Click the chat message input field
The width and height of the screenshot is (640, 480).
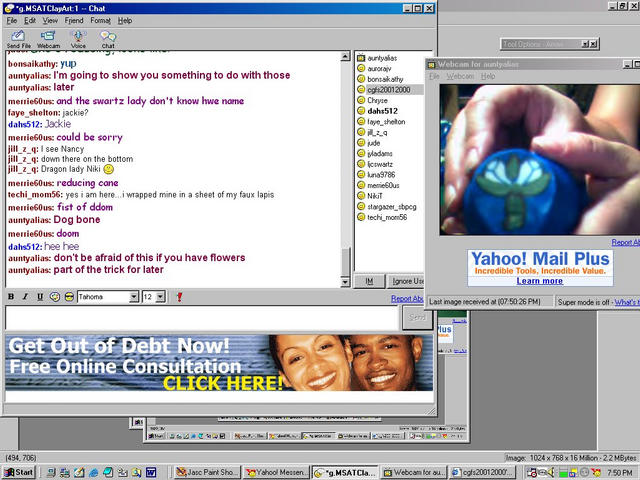[202, 318]
